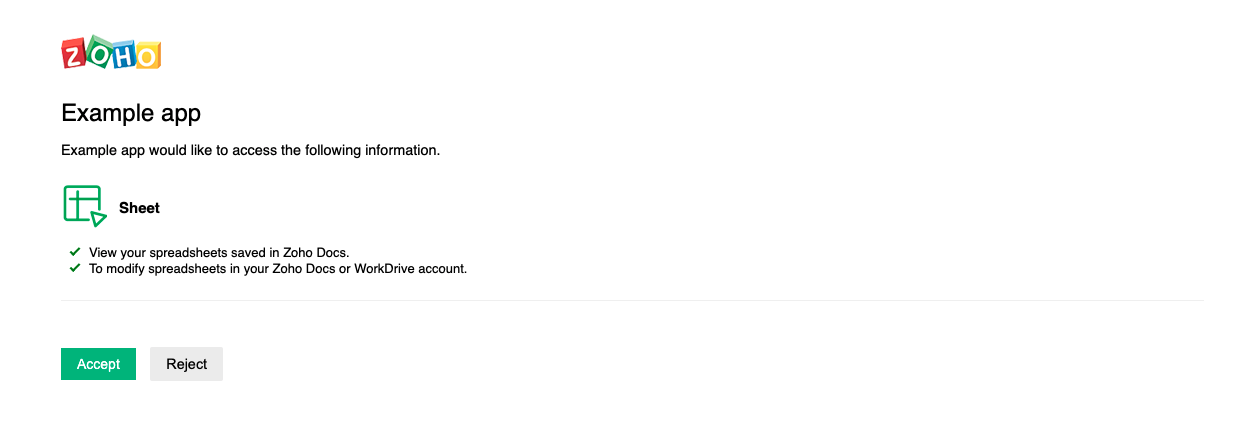Click the sentence about accessing the following information

[x=250, y=151]
